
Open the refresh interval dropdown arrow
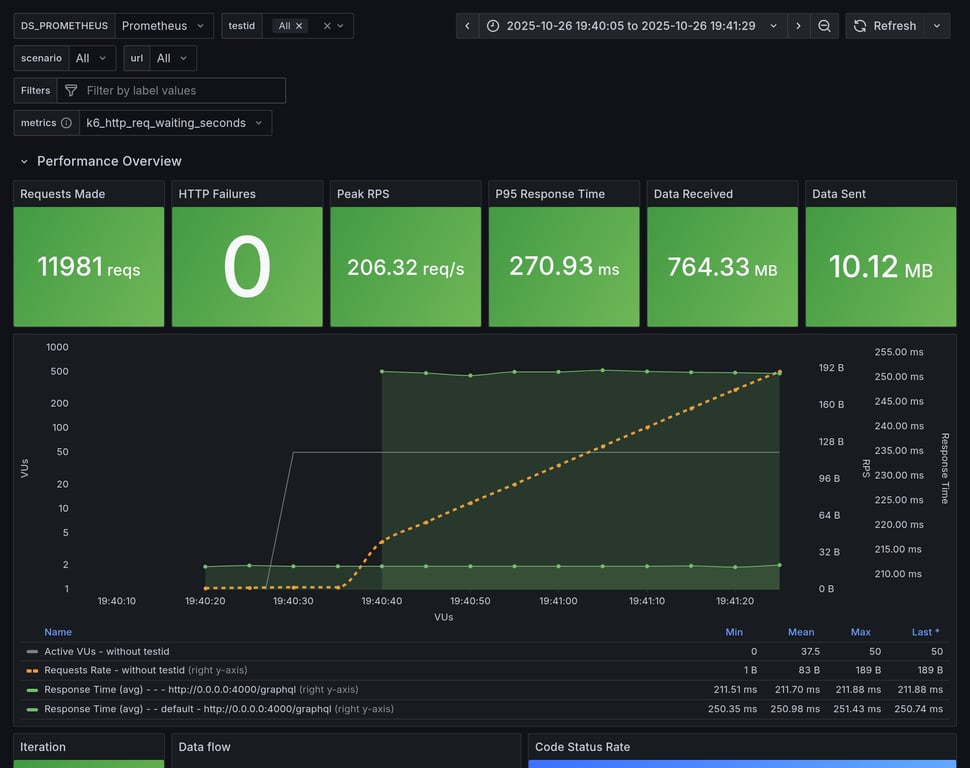coord(937,26)
